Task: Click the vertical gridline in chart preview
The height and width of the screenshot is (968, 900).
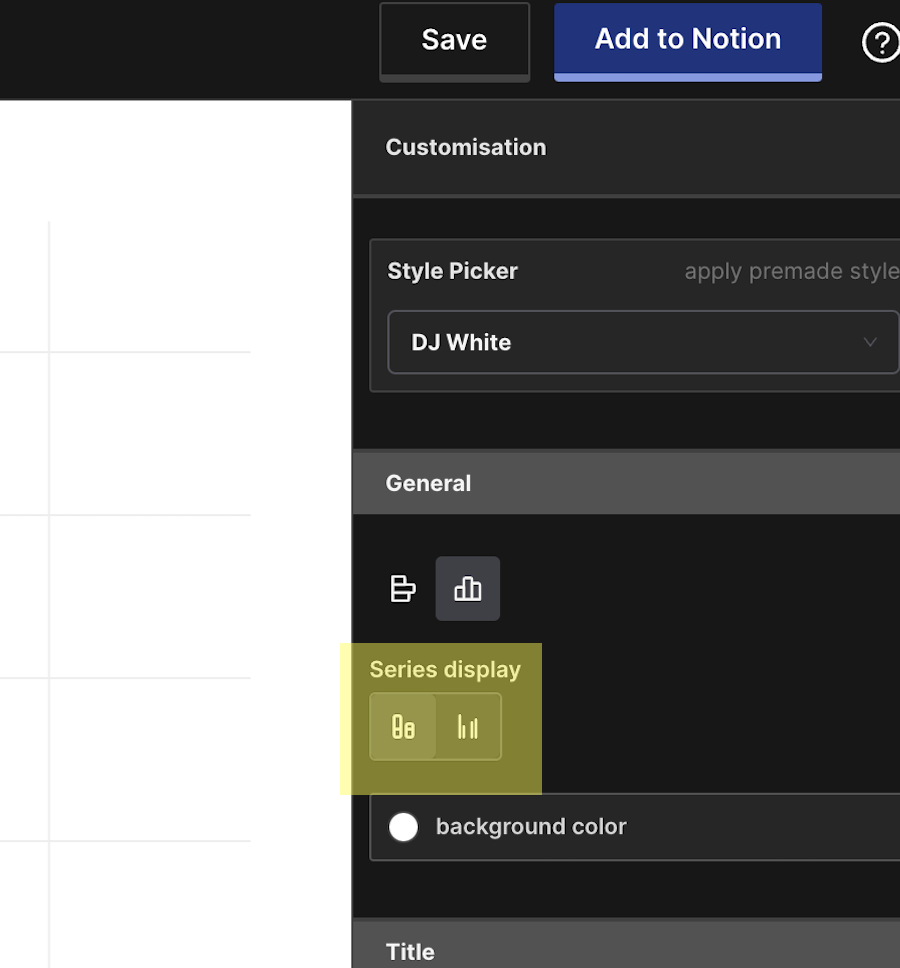Action: (x=49, y=600)
